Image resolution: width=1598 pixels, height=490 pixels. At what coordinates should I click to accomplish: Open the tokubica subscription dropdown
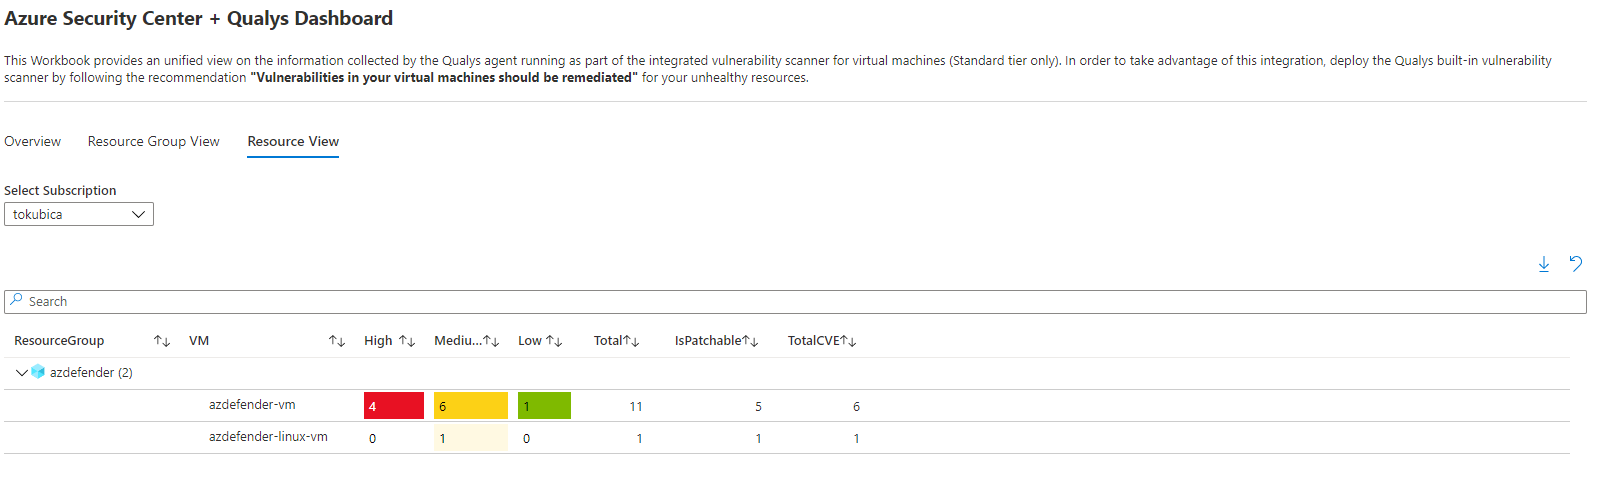click(79, 214)
